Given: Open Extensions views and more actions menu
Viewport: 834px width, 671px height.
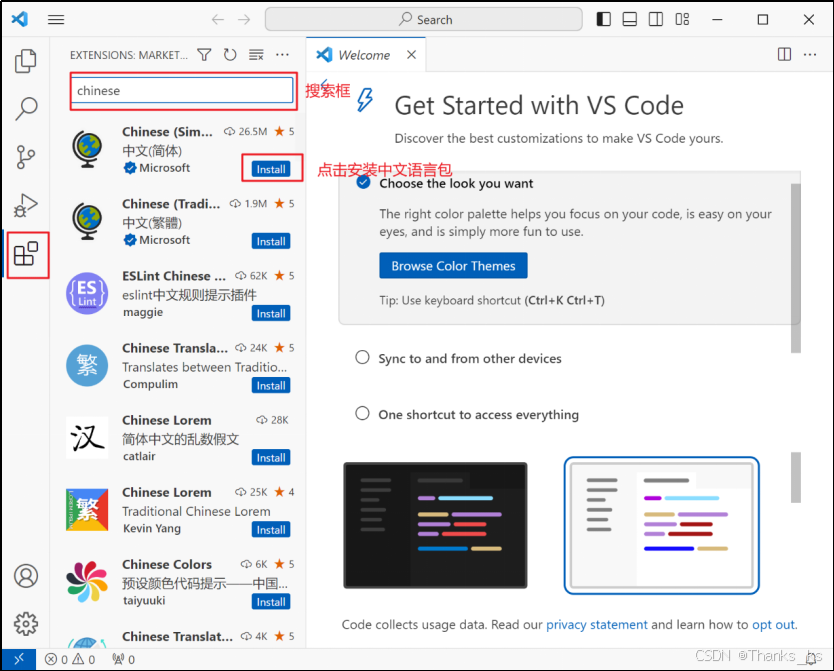Looking at the screenshot, I should 282,55.
